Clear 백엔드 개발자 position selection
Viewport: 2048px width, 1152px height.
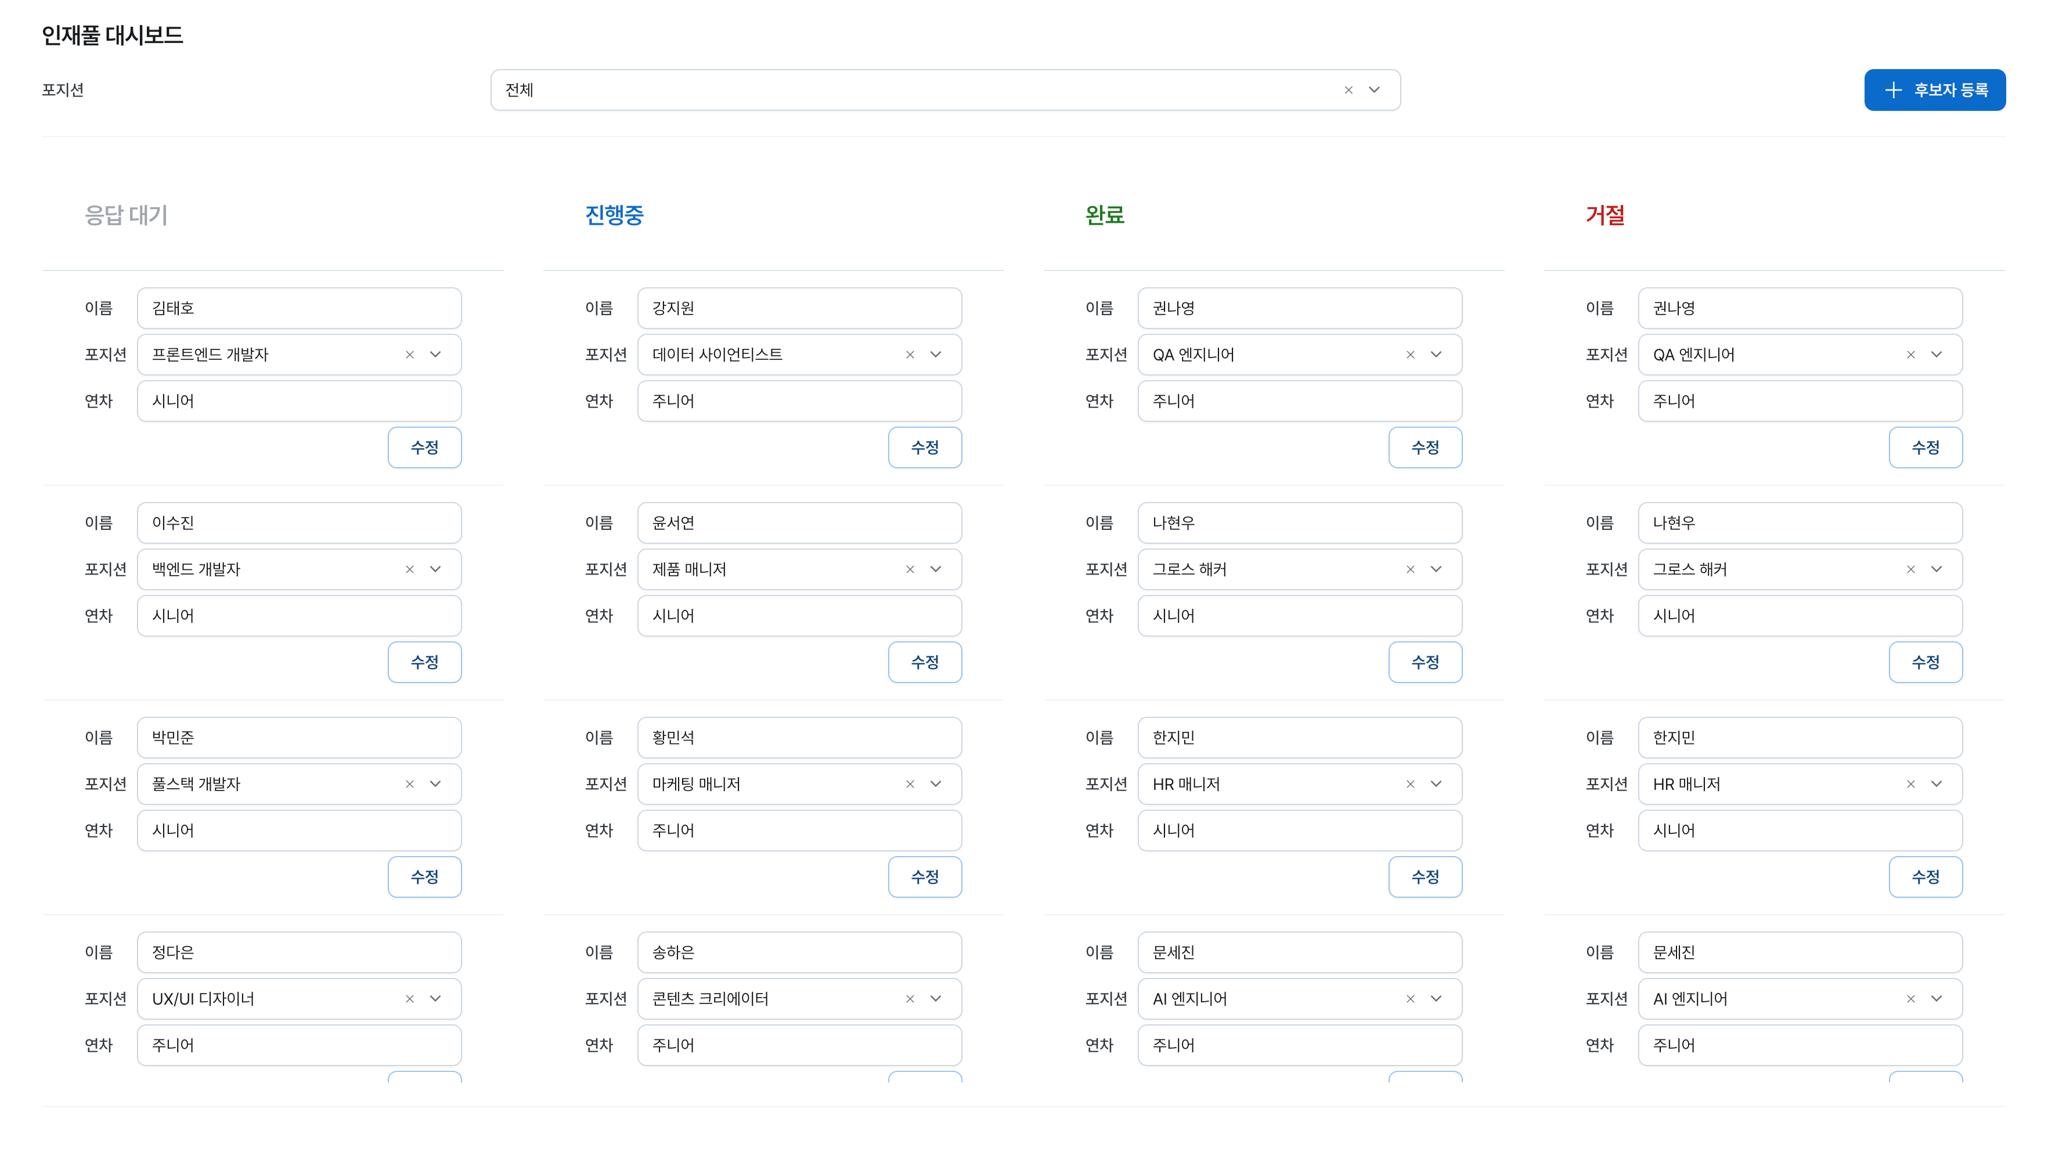click(410, 570)
